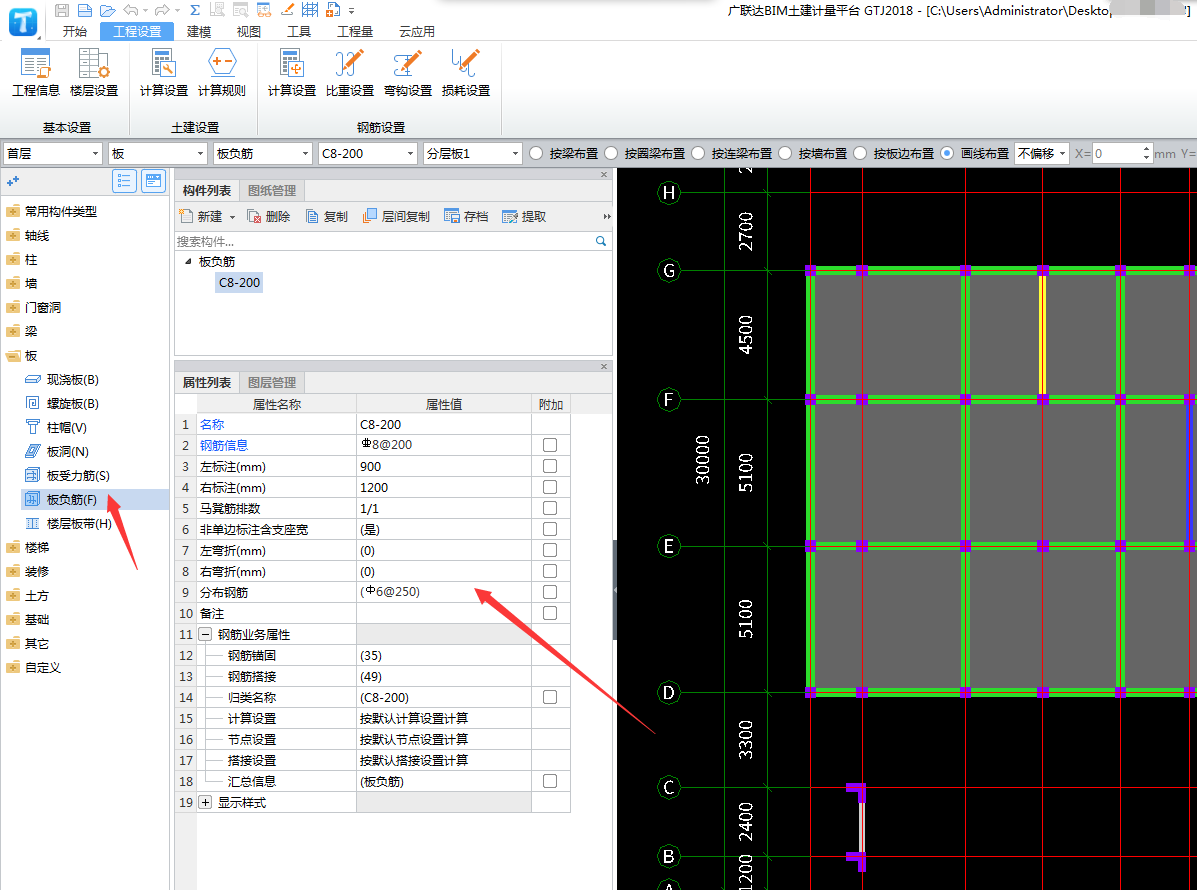This screenshot has width=1197, height=890.
Task: Switch navigation panel to detail view icon
Action: click(x=153, y=181)
